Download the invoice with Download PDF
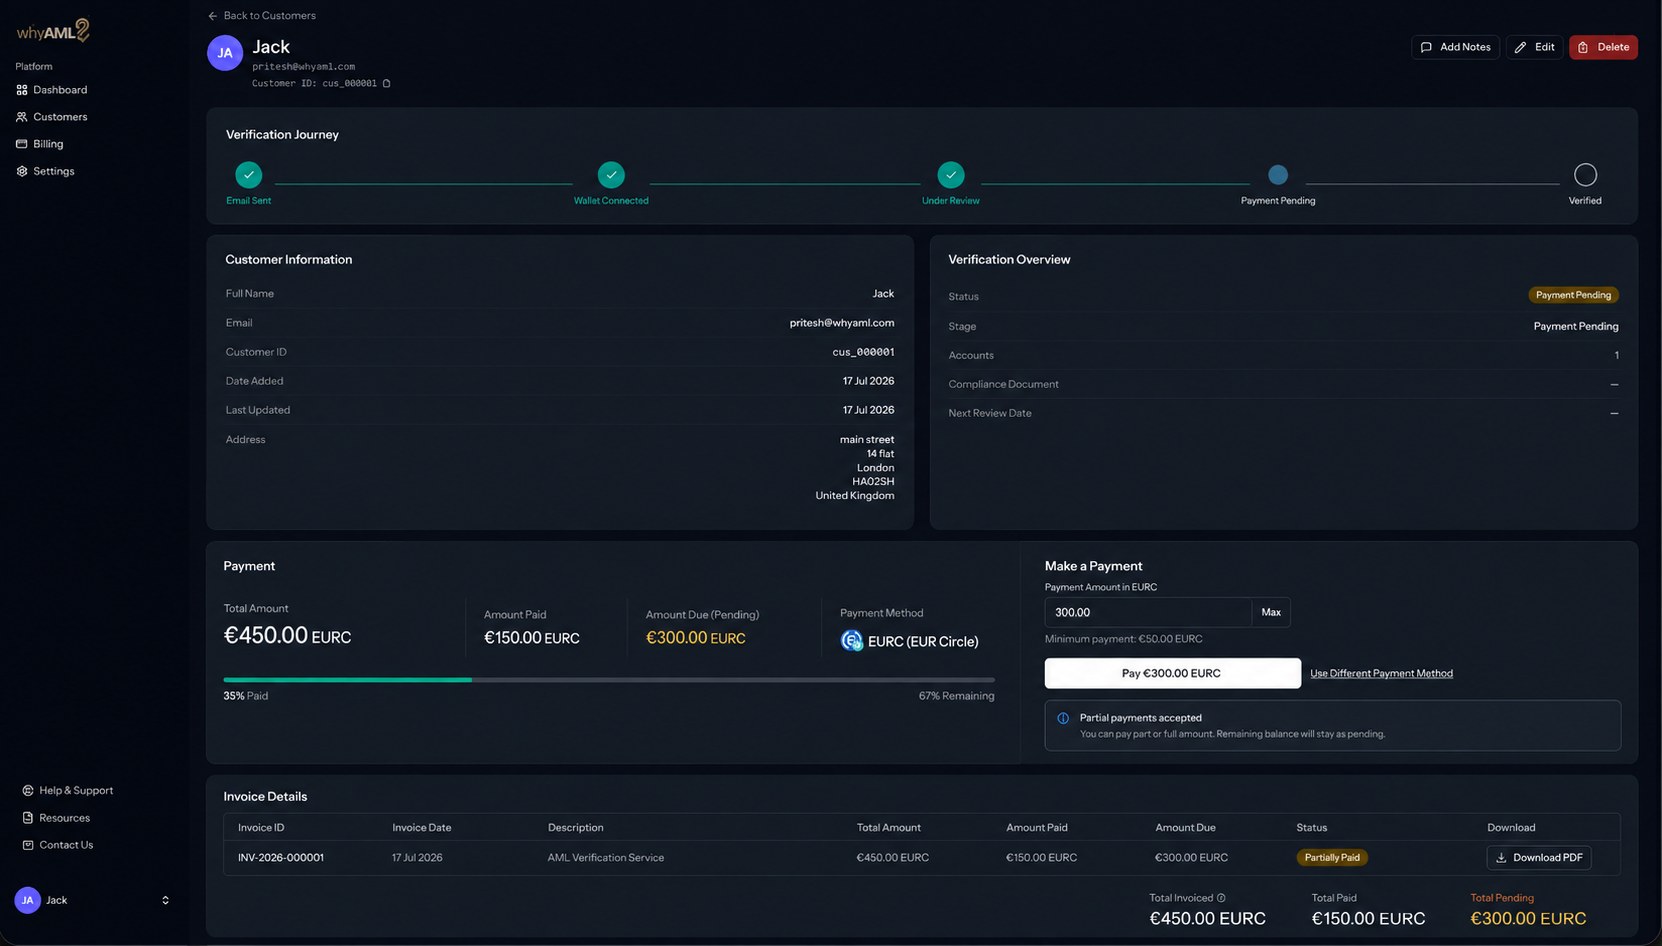The height and width of the screenshot is (946, 1662). point(1539,858)
